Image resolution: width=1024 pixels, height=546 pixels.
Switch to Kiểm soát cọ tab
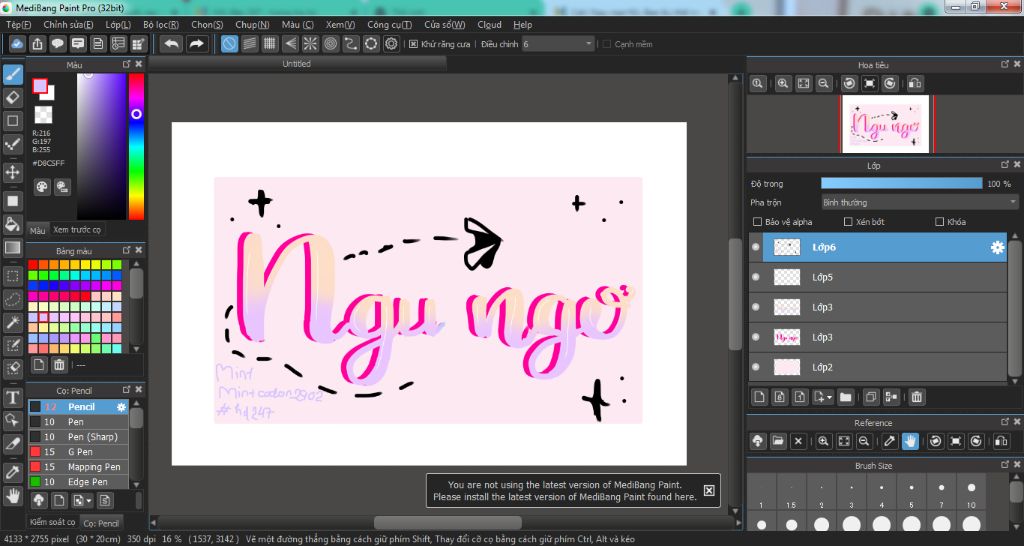(x=52, y=522)
